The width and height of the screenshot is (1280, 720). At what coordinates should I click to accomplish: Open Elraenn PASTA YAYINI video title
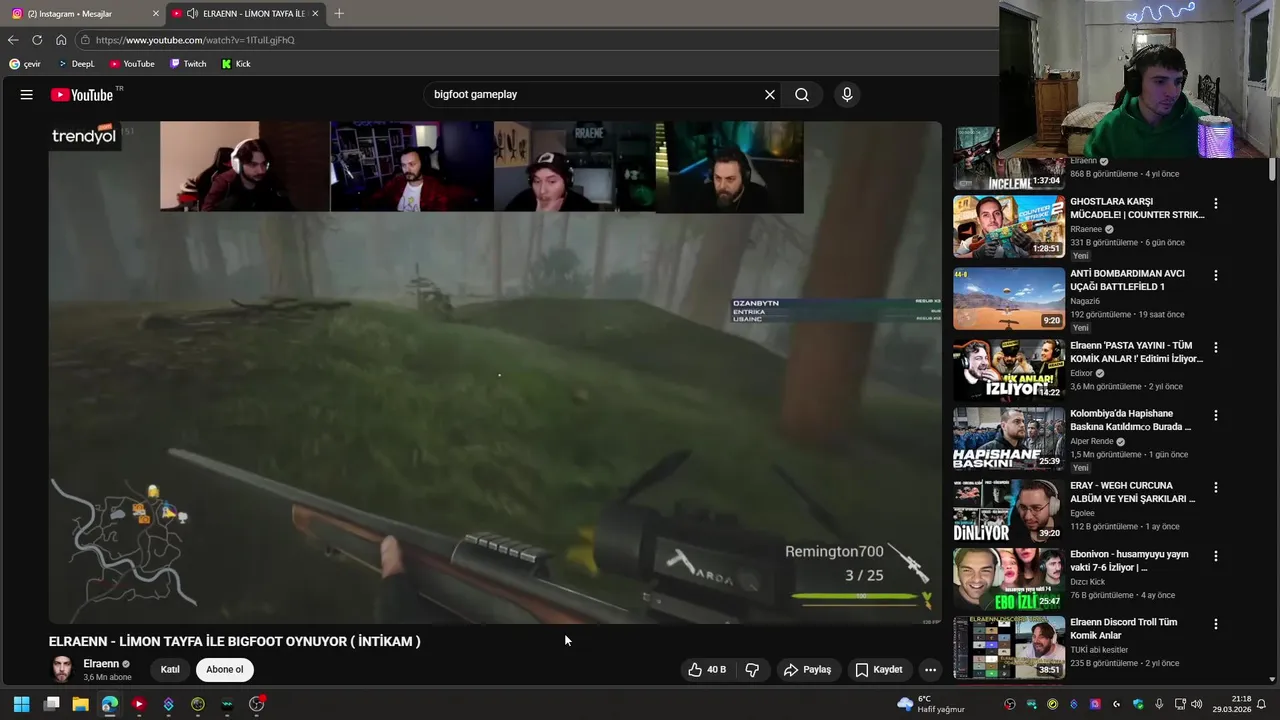pyautogui.click(x=1136, y=352)
